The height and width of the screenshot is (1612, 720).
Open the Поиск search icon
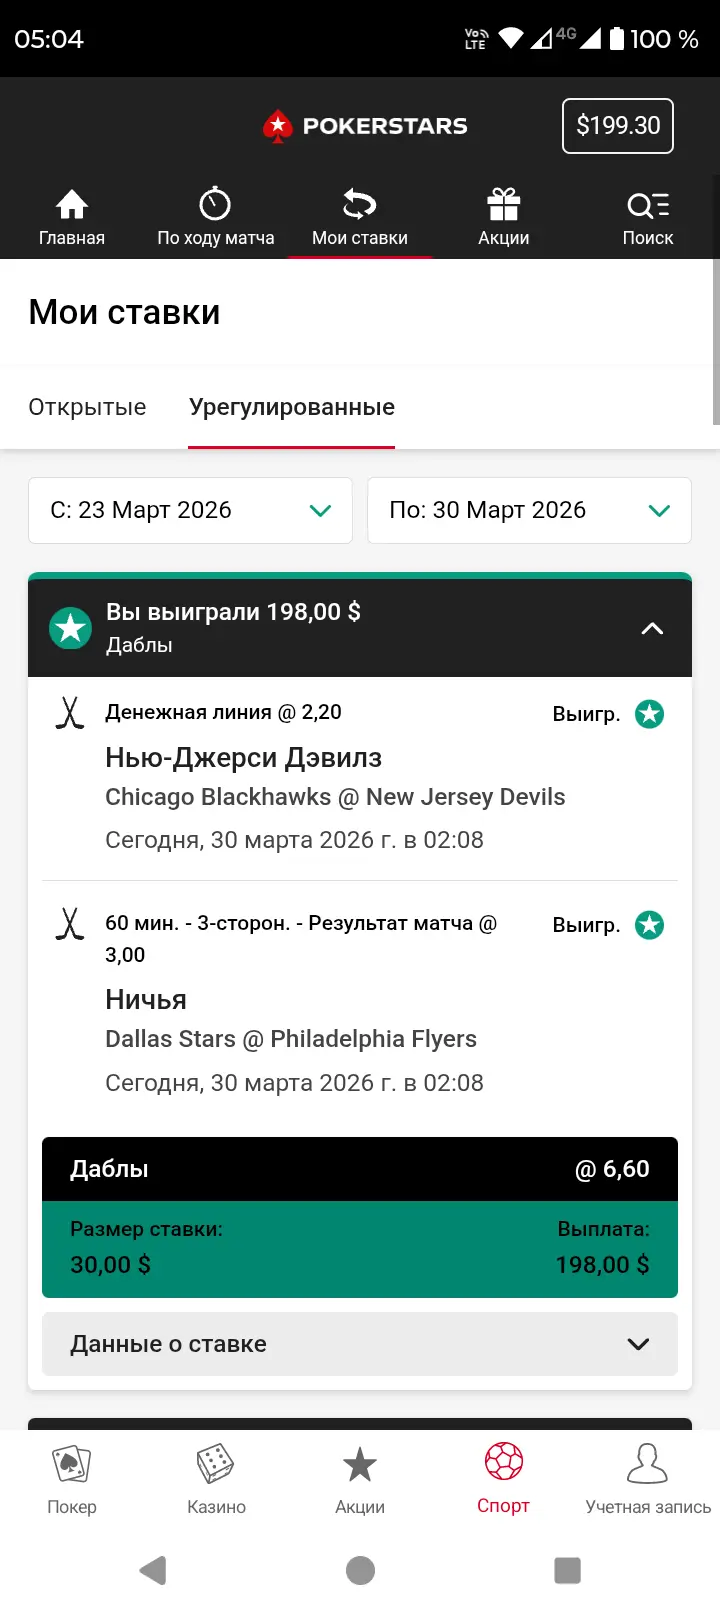[x=647, y=205]
